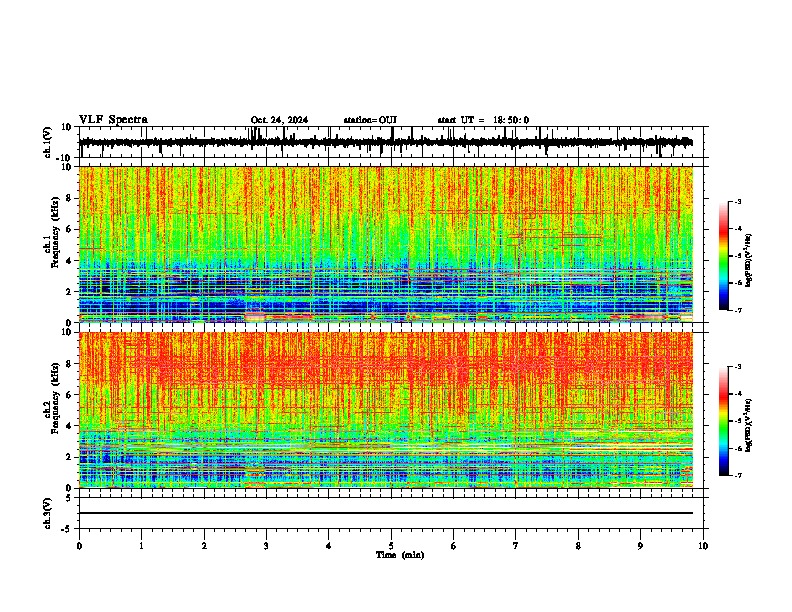
Task: Click the 8 kHz tick label on the ch.1 frequency axis
Action: click(69, 198)
